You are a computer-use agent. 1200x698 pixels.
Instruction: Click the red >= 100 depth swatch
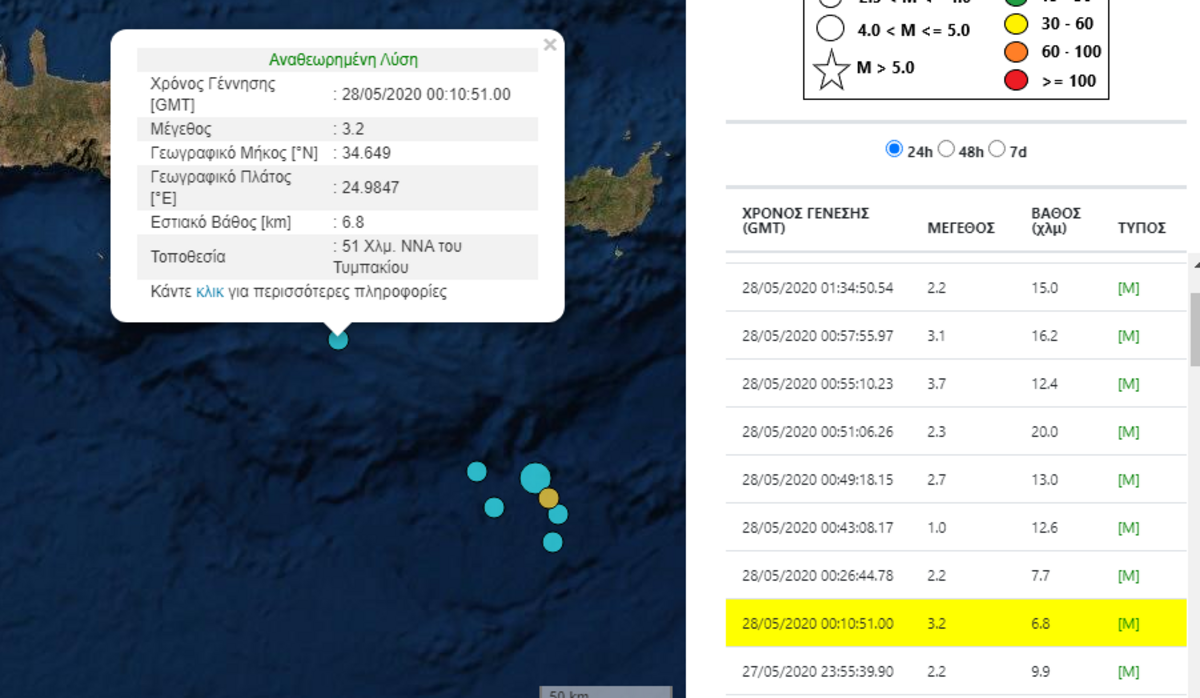click(x=1017, y=80)
